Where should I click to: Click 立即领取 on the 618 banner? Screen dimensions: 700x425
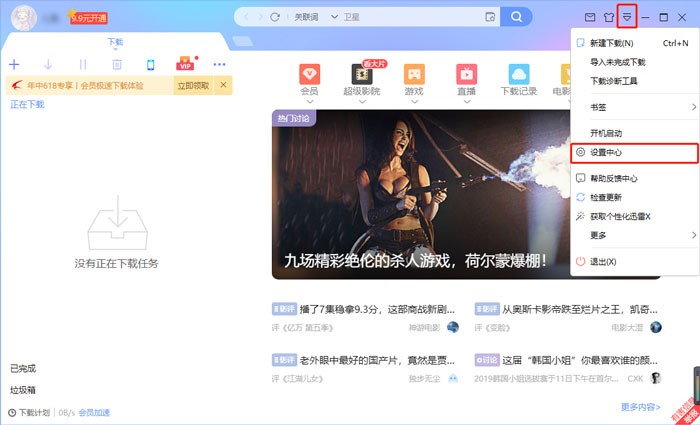193,85
